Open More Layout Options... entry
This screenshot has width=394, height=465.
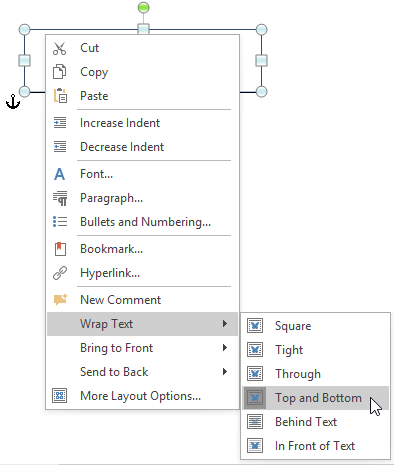tap(142, 396)
